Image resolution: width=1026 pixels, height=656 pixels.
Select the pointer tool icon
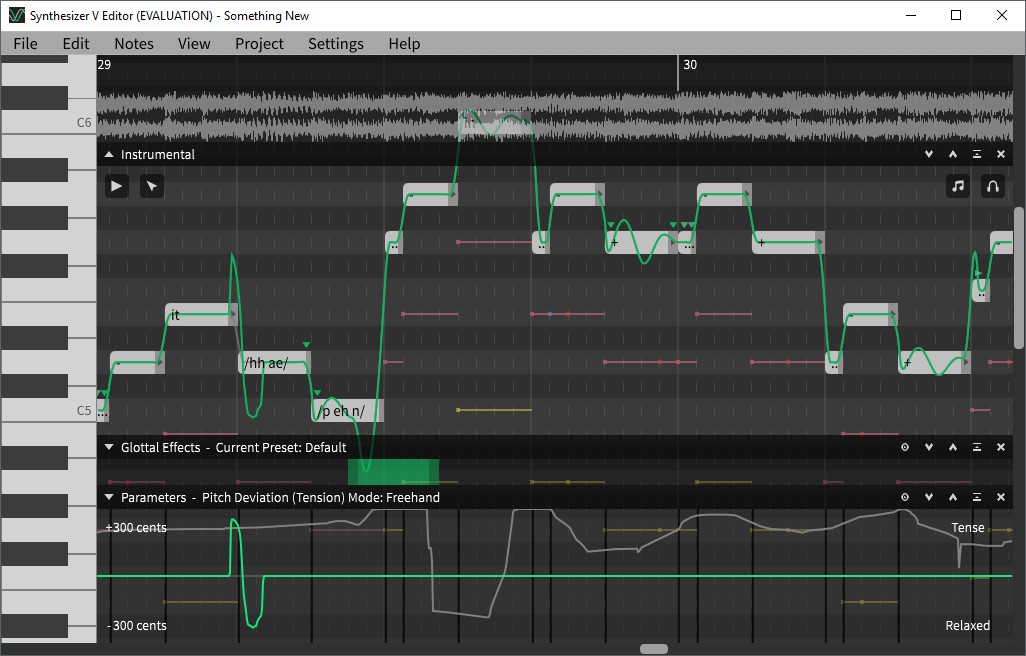(x=151, y=186)
